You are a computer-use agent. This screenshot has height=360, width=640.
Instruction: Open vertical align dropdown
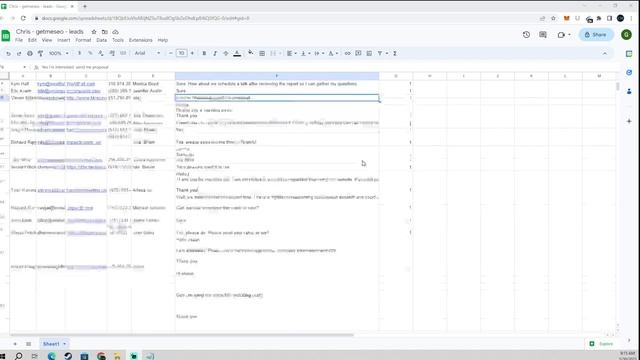tap(305, 53)
